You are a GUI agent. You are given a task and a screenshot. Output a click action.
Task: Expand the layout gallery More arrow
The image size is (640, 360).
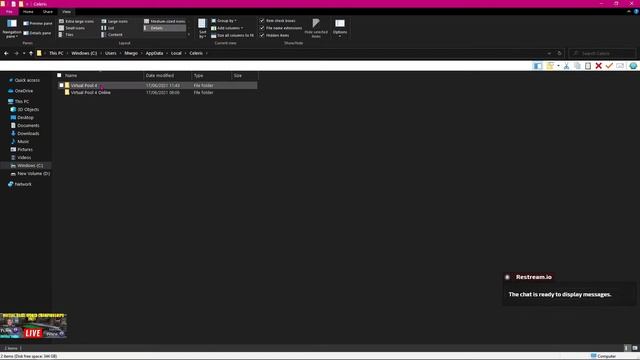click(x=189, y=35)
